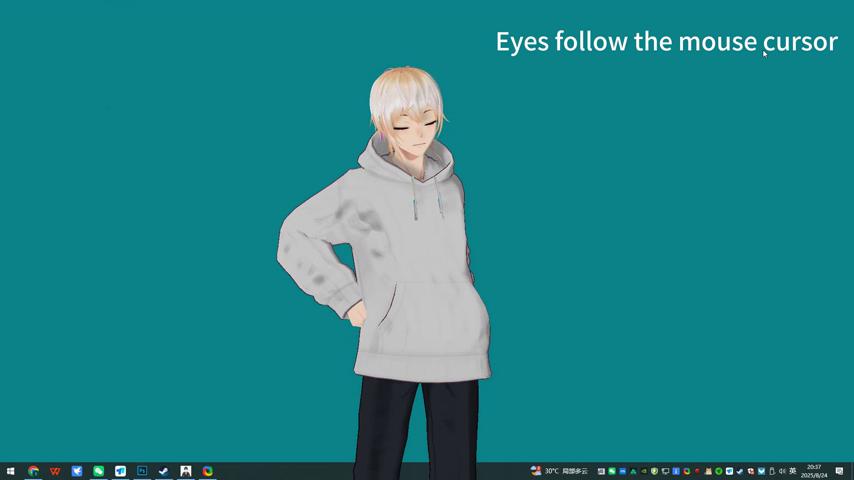Open the pinned WeChat taskbar icon
The width and height of the screenshot is (854, 480).
[x=98, y=471]
